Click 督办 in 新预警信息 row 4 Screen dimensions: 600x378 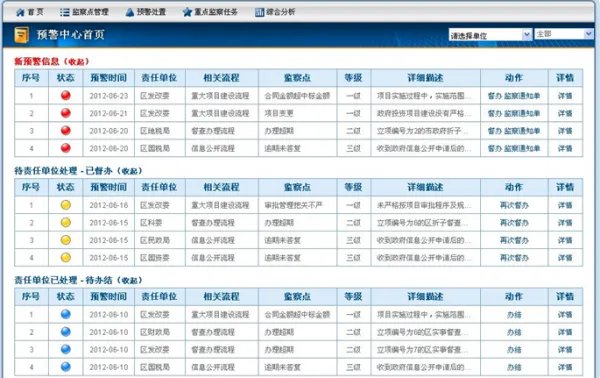[x=494, y=148]
